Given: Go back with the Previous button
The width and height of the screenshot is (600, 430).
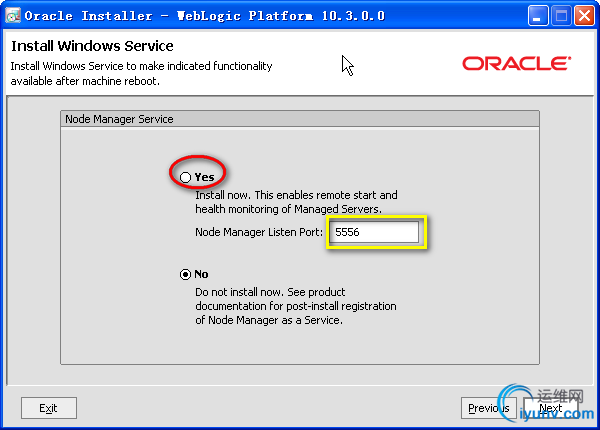Looking at the screenshot, I should [489, 408].
